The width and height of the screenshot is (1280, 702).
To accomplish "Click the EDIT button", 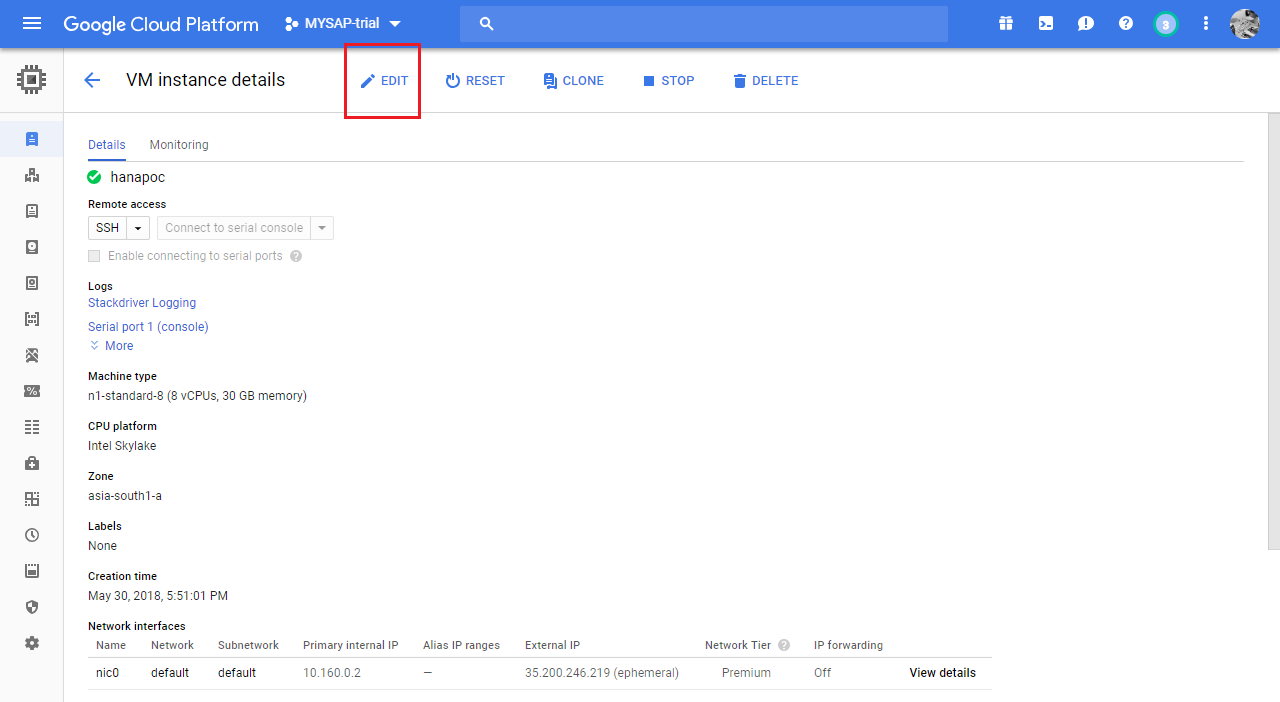I will coord(384,81).
